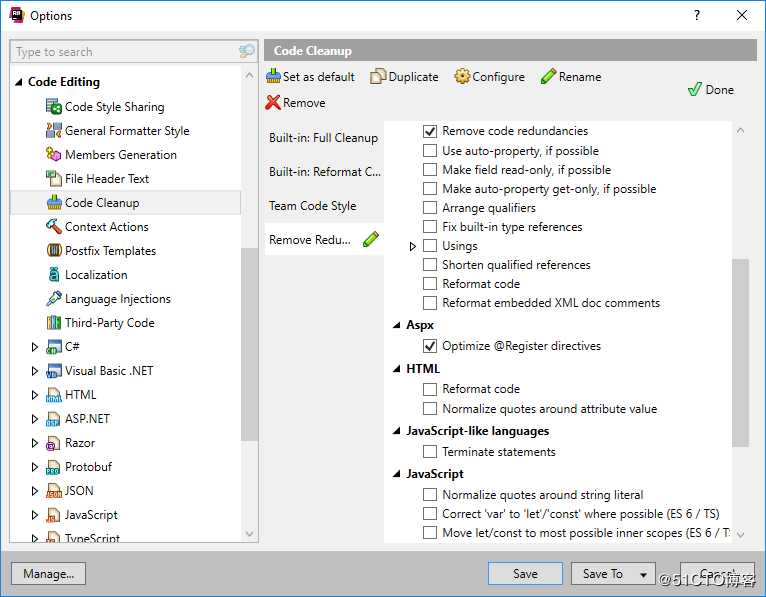
Task: Expand the Razor tree node
Action: pyautogui.click(x=35, y=443)
